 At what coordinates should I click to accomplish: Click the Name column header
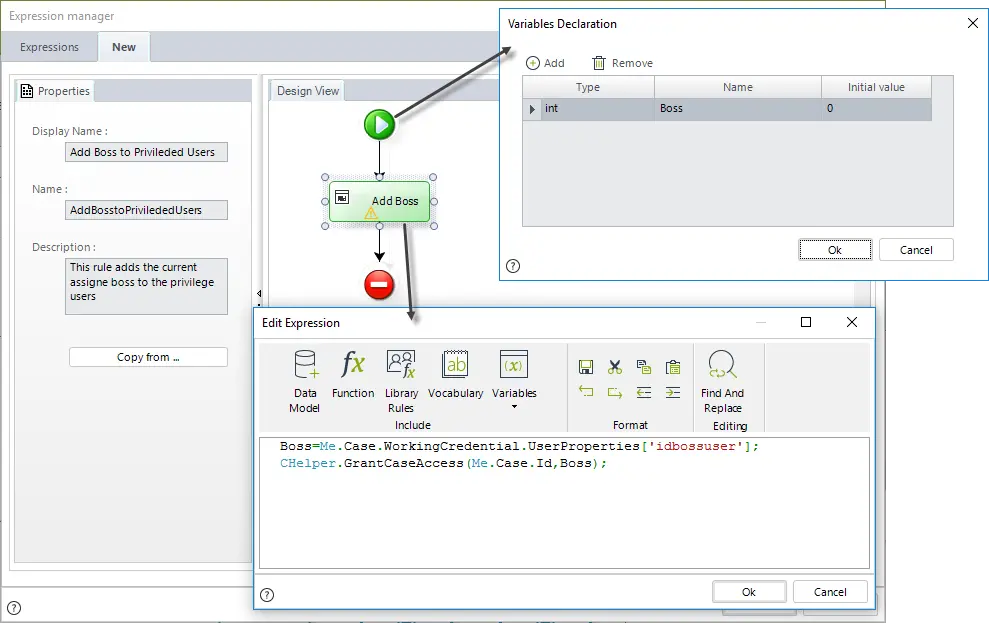click(x=738, y=87)
